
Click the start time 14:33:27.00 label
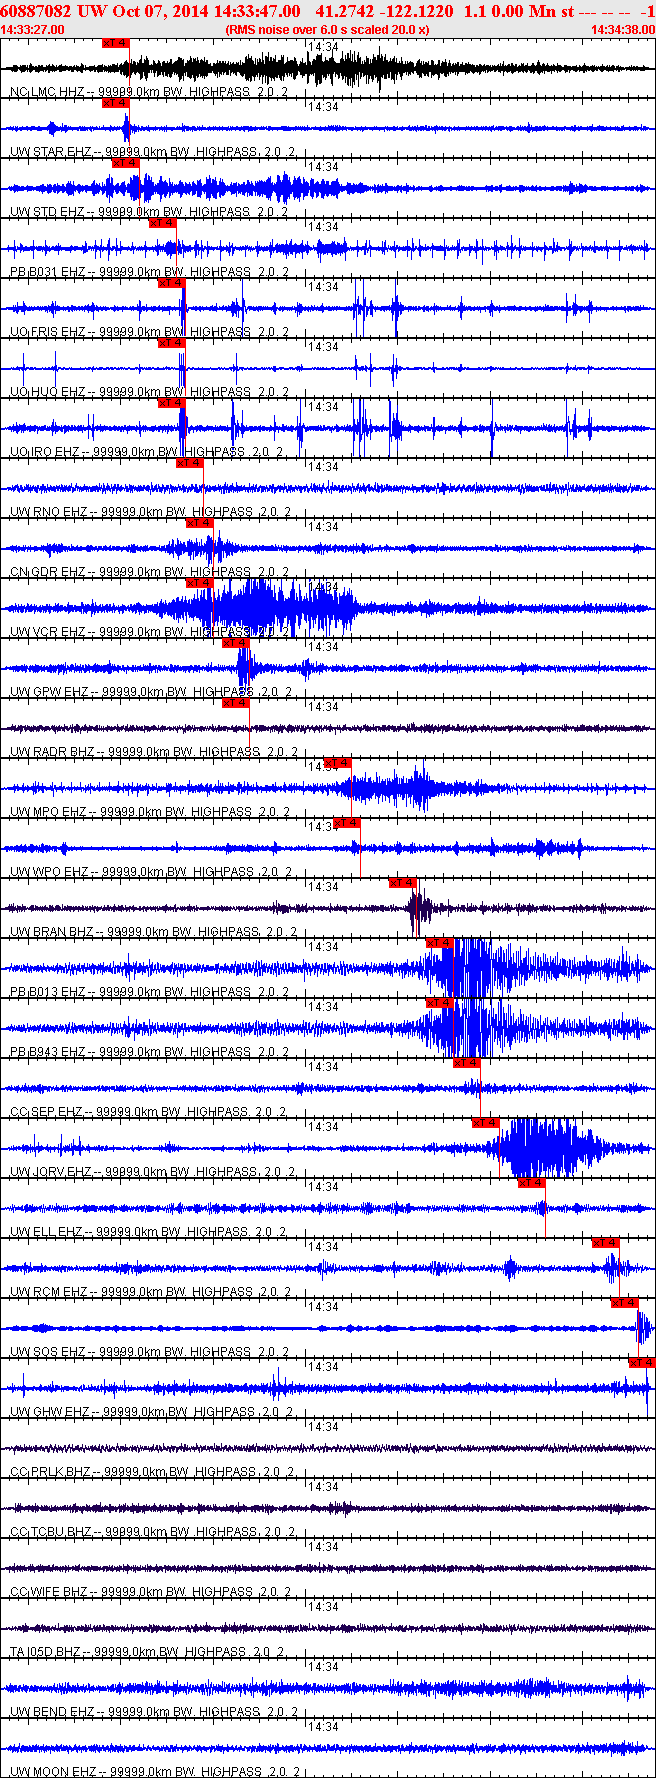click(33, 30)
